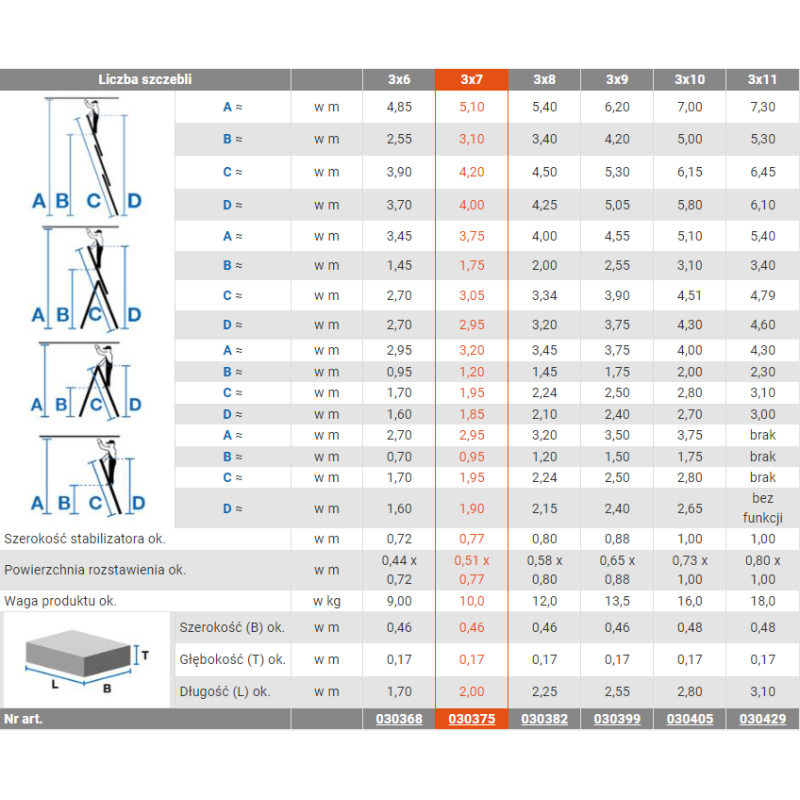Screen dimensions: 800x800
Task: Click 'Waga produktu ok.' label
Action: (60, 601)
